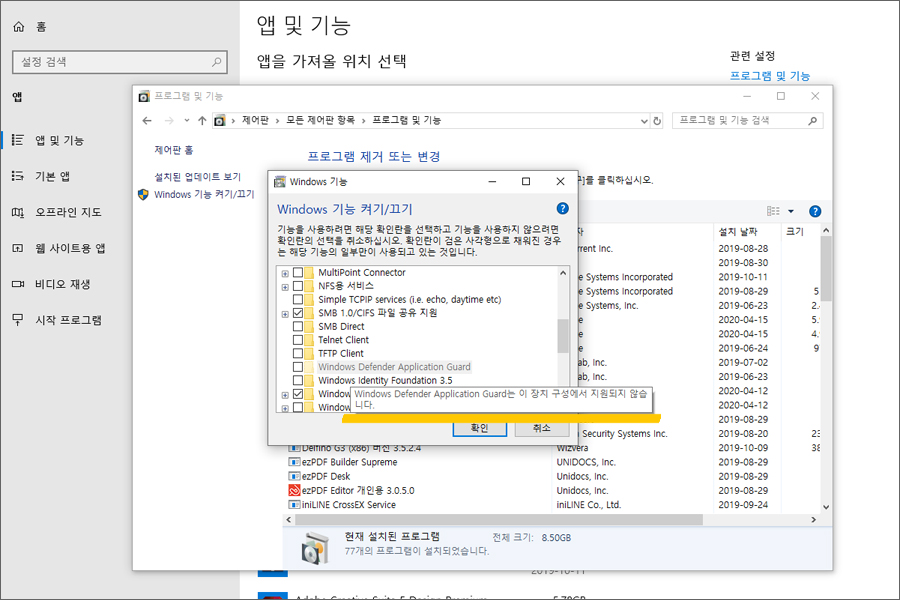Click the vertical scrollbar thumb in features list

[x=563, y=336]
